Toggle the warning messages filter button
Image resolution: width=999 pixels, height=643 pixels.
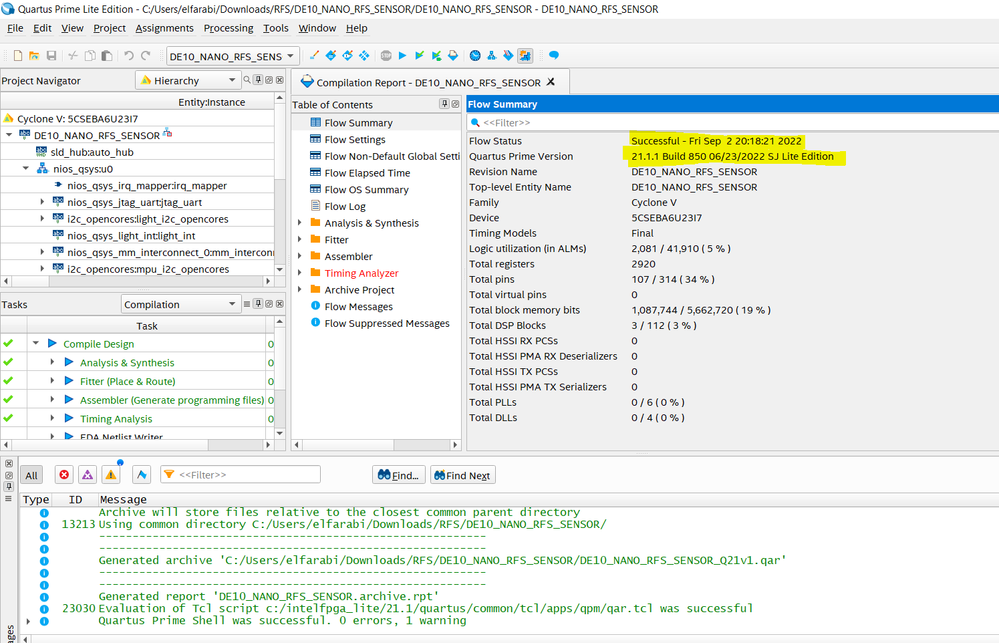pos(111,475)
